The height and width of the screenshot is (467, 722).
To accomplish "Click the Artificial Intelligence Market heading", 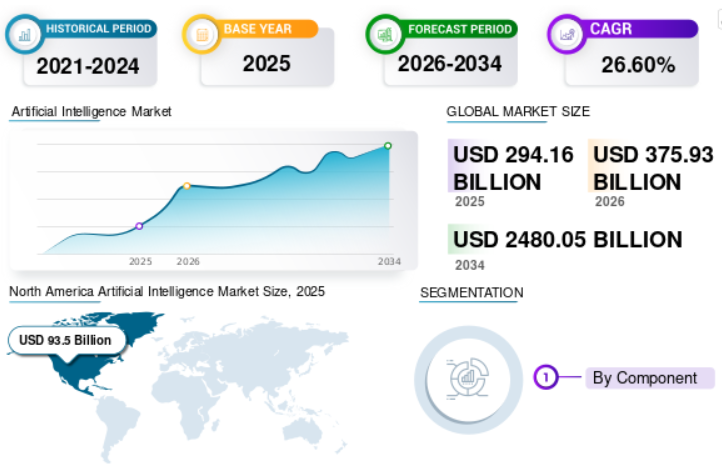I will click(91, 111).
